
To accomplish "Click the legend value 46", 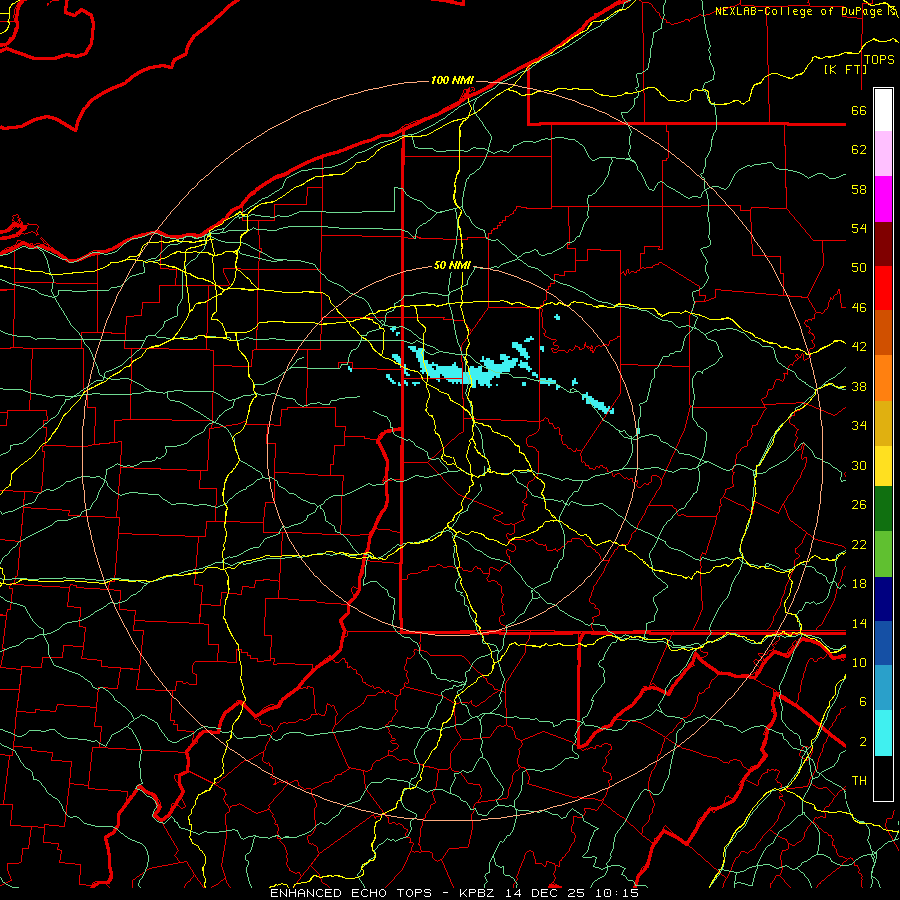I will pyautogui.click(x=859, y=307).
